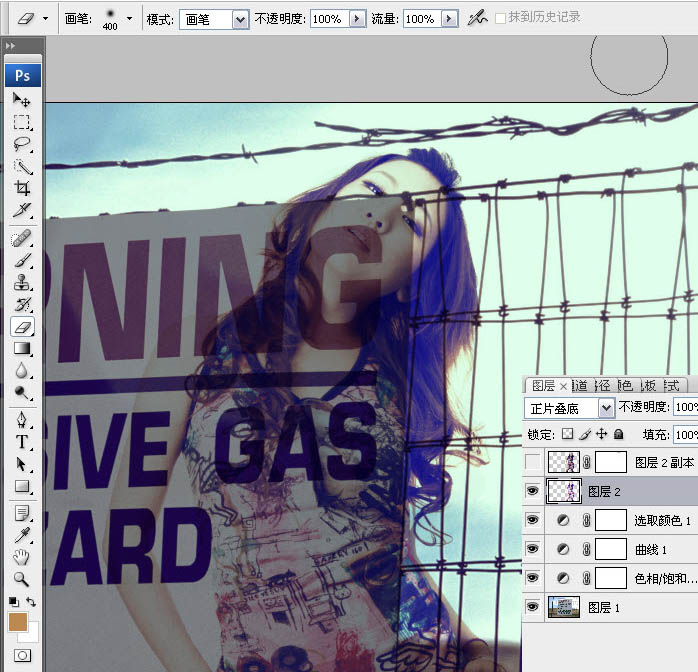Switch to the 图层 panel tab
Image resolution: width=698 pixels, height=672 pixels.
coord(543,385)
